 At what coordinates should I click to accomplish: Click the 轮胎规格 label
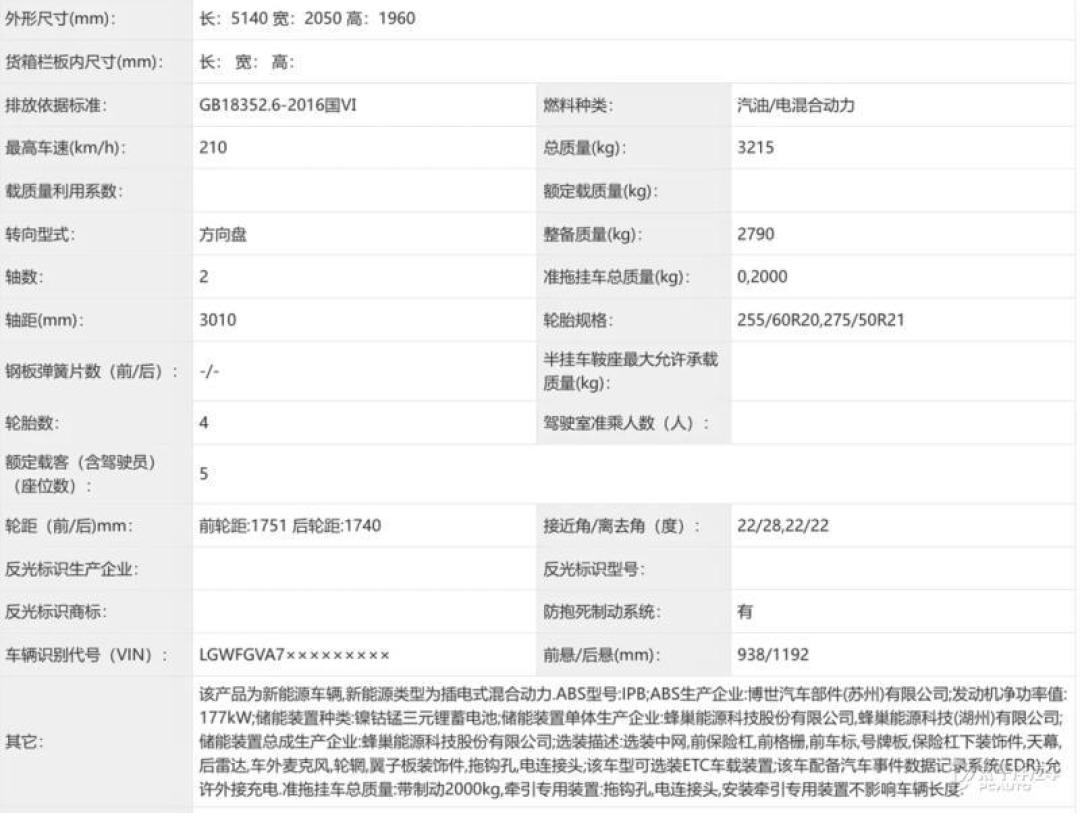577,320
